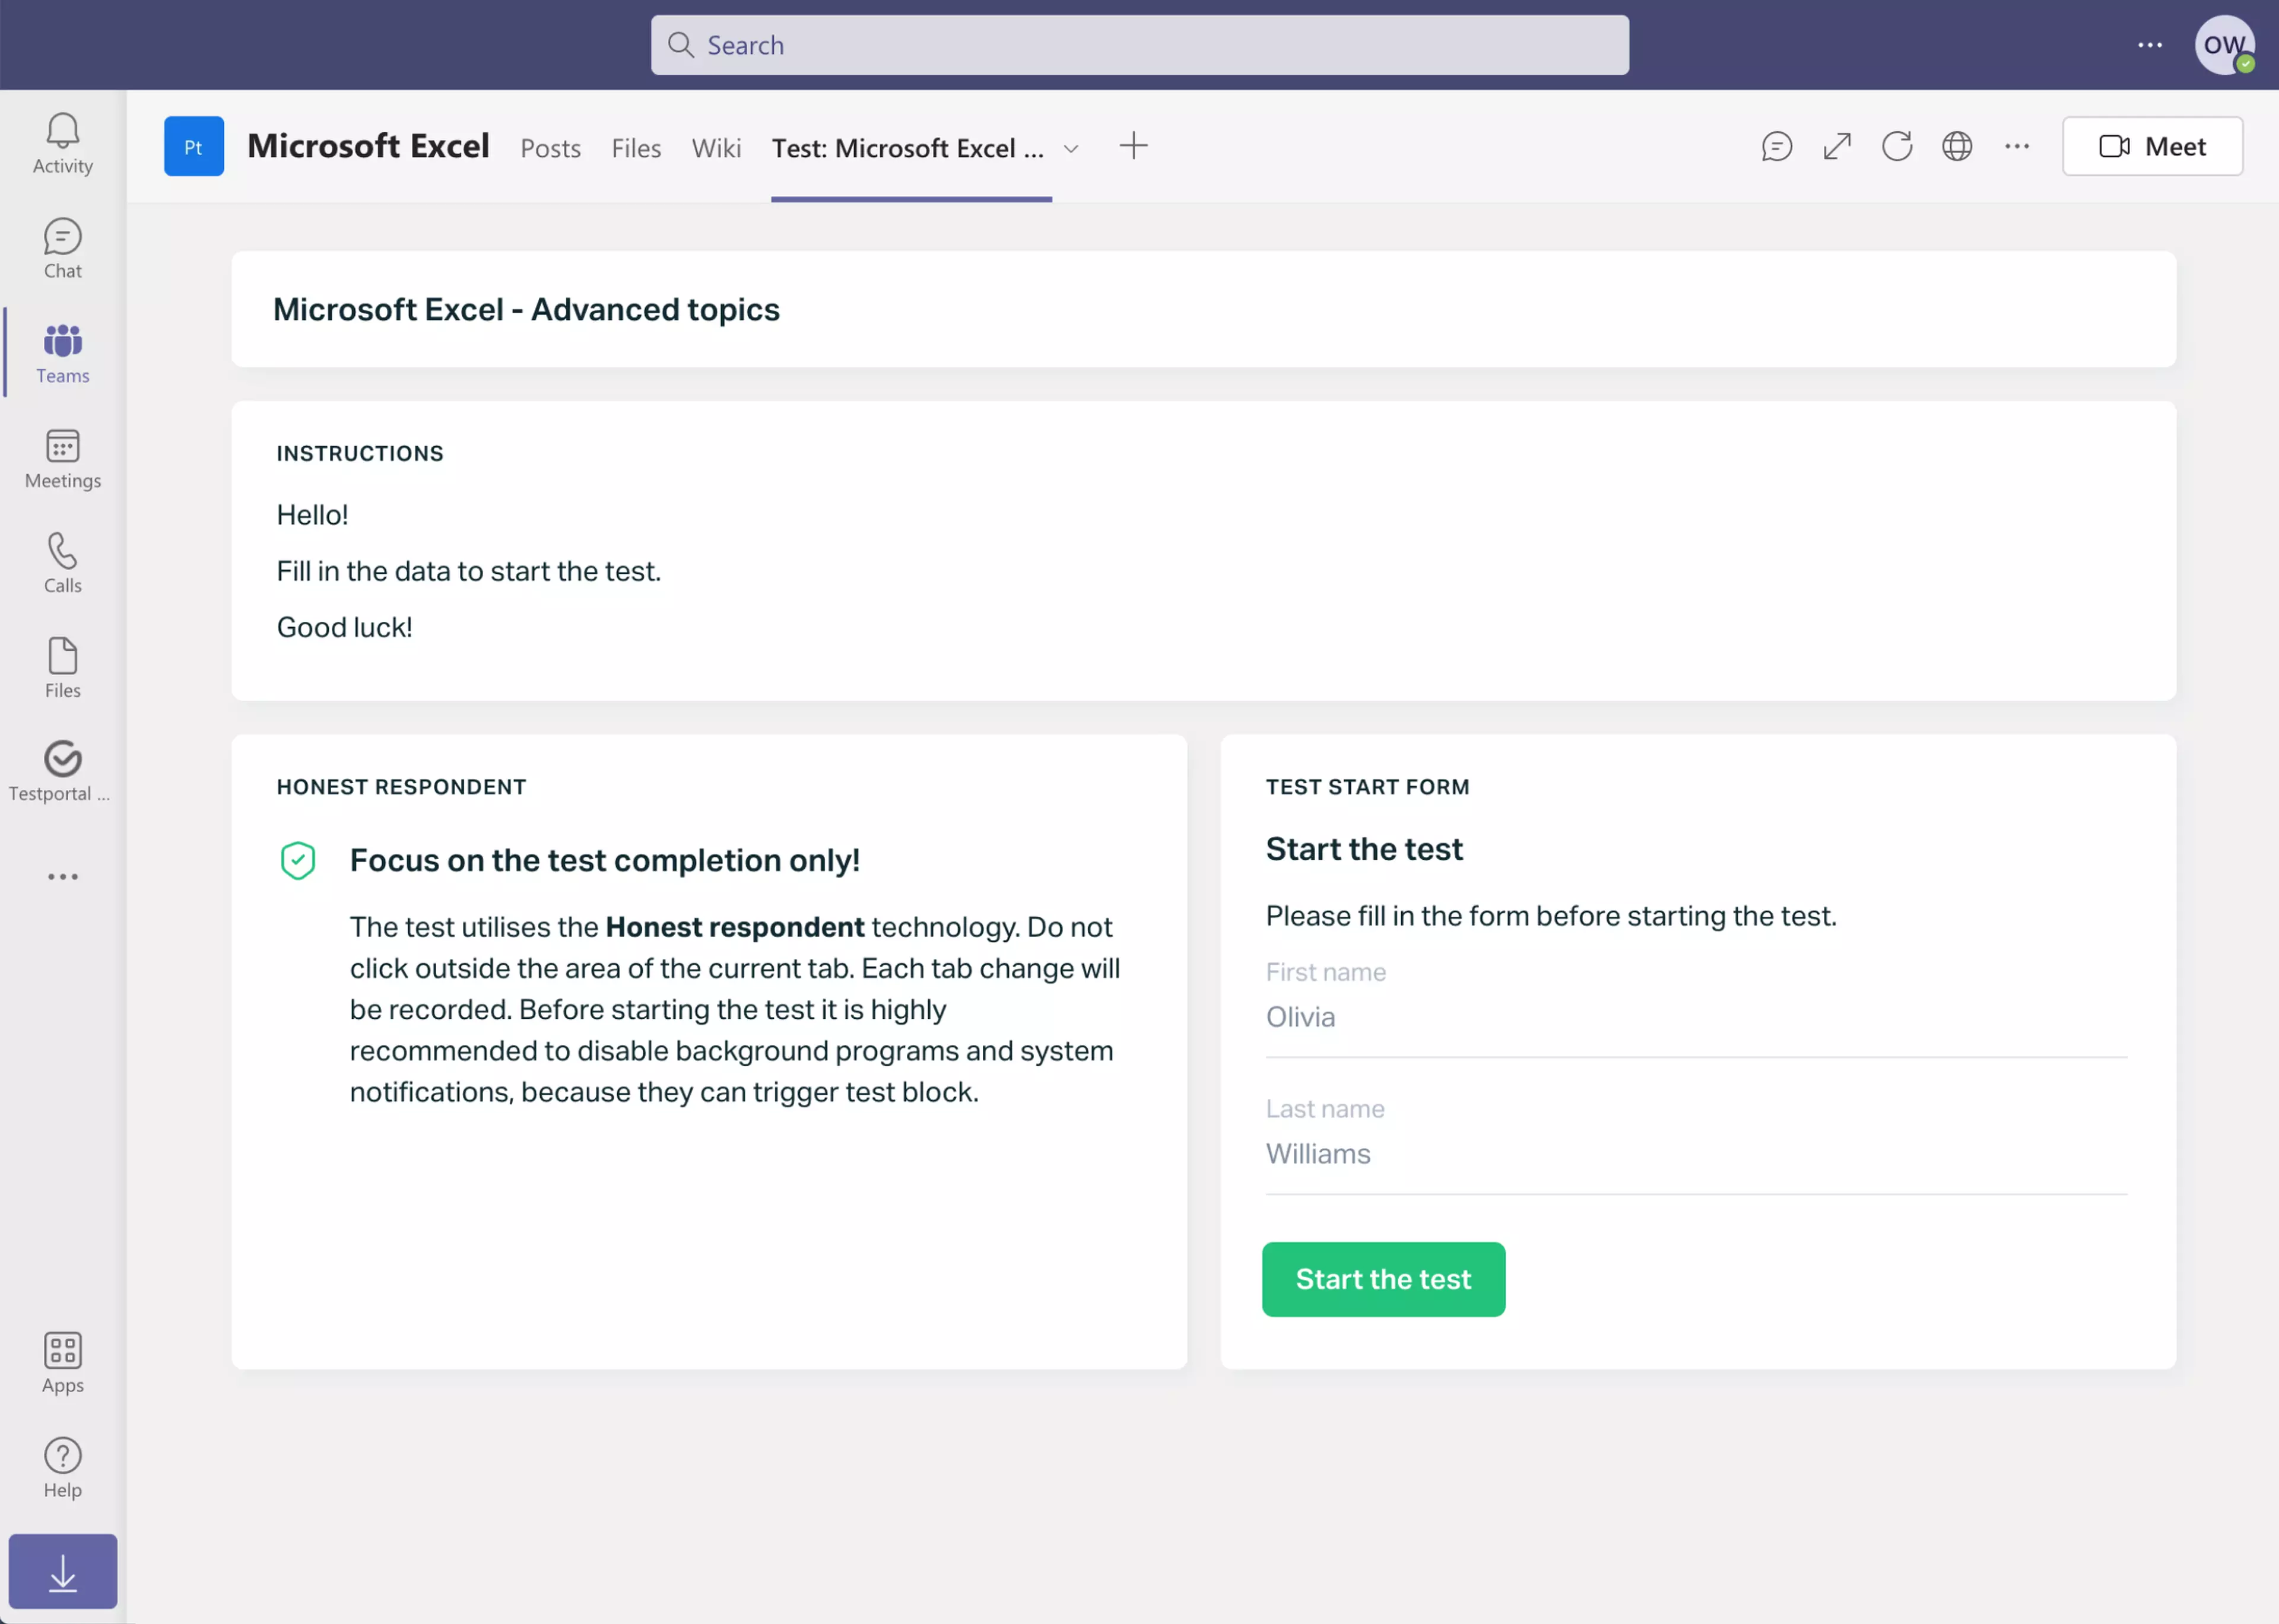The height and width of the screenshot is (1624, 2279).
Task: Start a Meet call
Action: [x=2152, y=146]
